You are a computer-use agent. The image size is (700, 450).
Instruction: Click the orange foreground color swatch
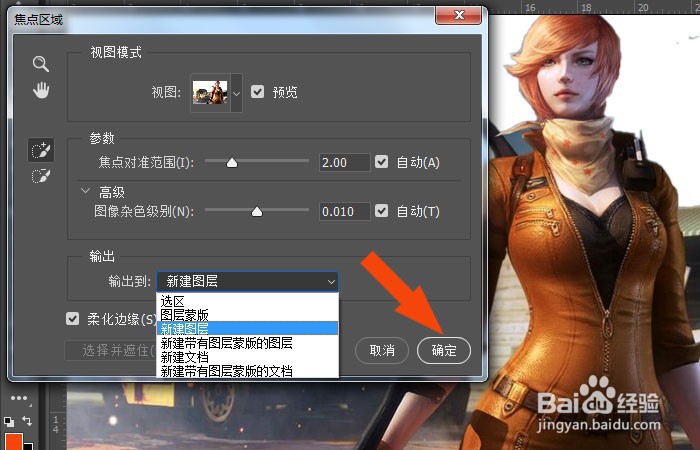(13, 441)
